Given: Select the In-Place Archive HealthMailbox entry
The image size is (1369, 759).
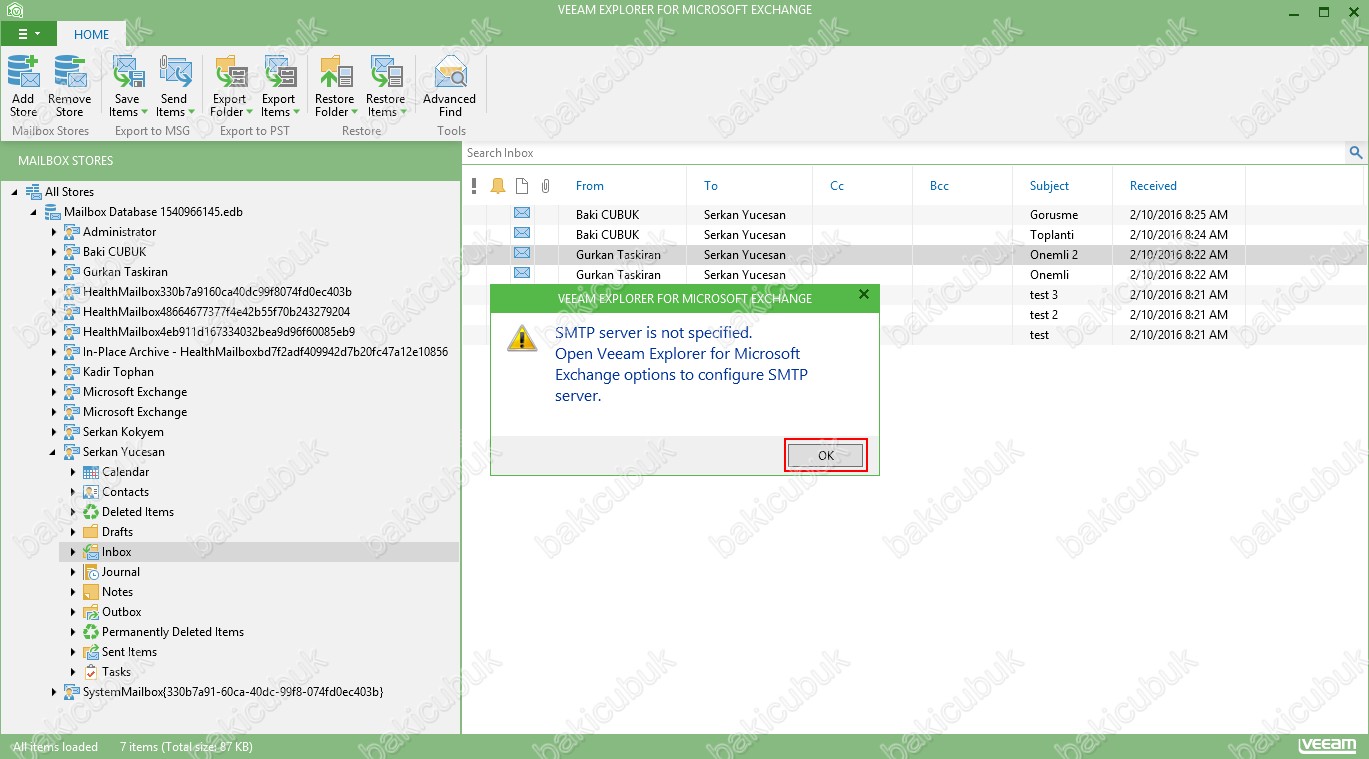Looking at the screenshot, I should [265, 352].
